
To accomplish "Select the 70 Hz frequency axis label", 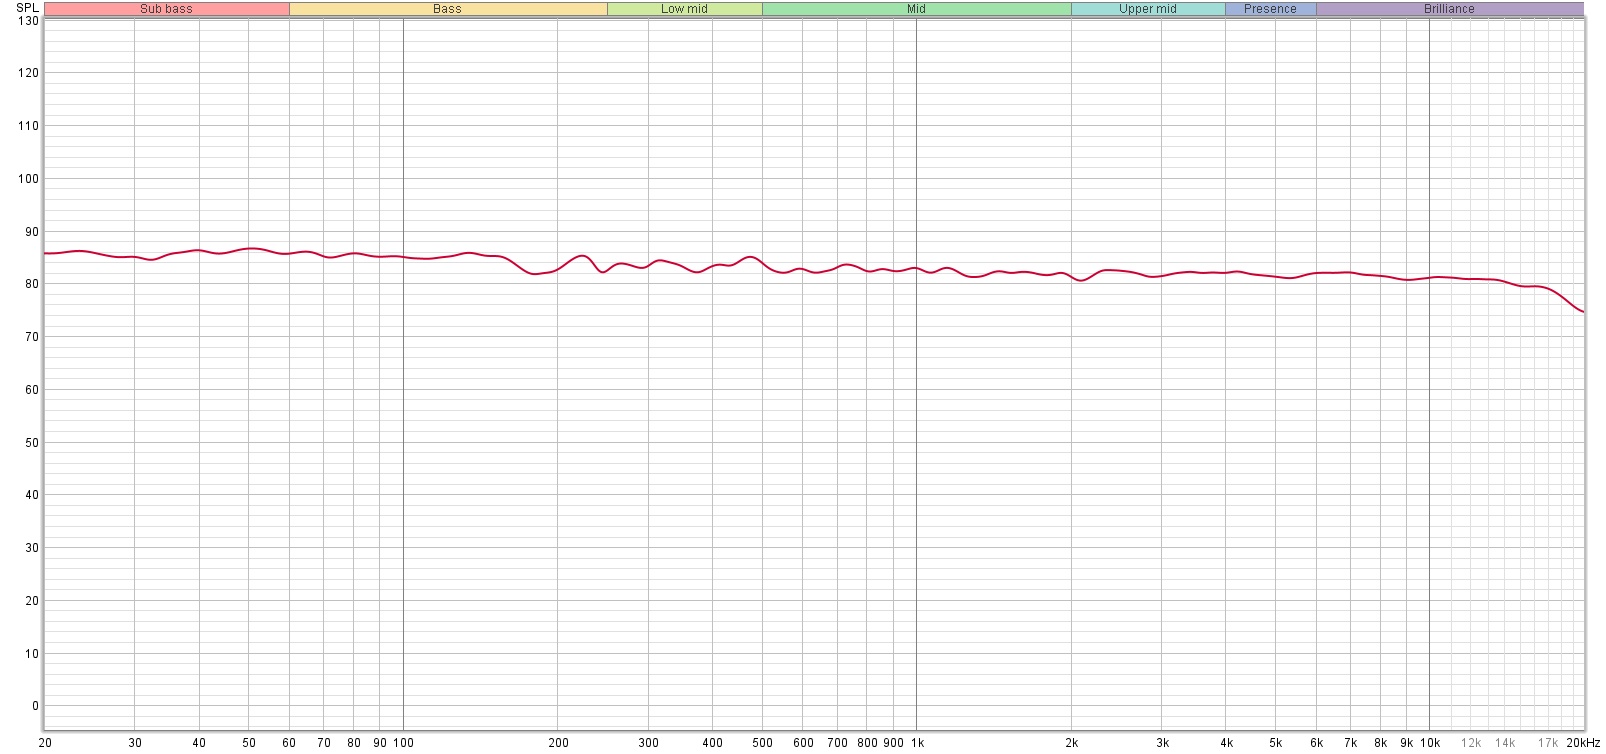I will pyautogui.click(x=324, y=743).
